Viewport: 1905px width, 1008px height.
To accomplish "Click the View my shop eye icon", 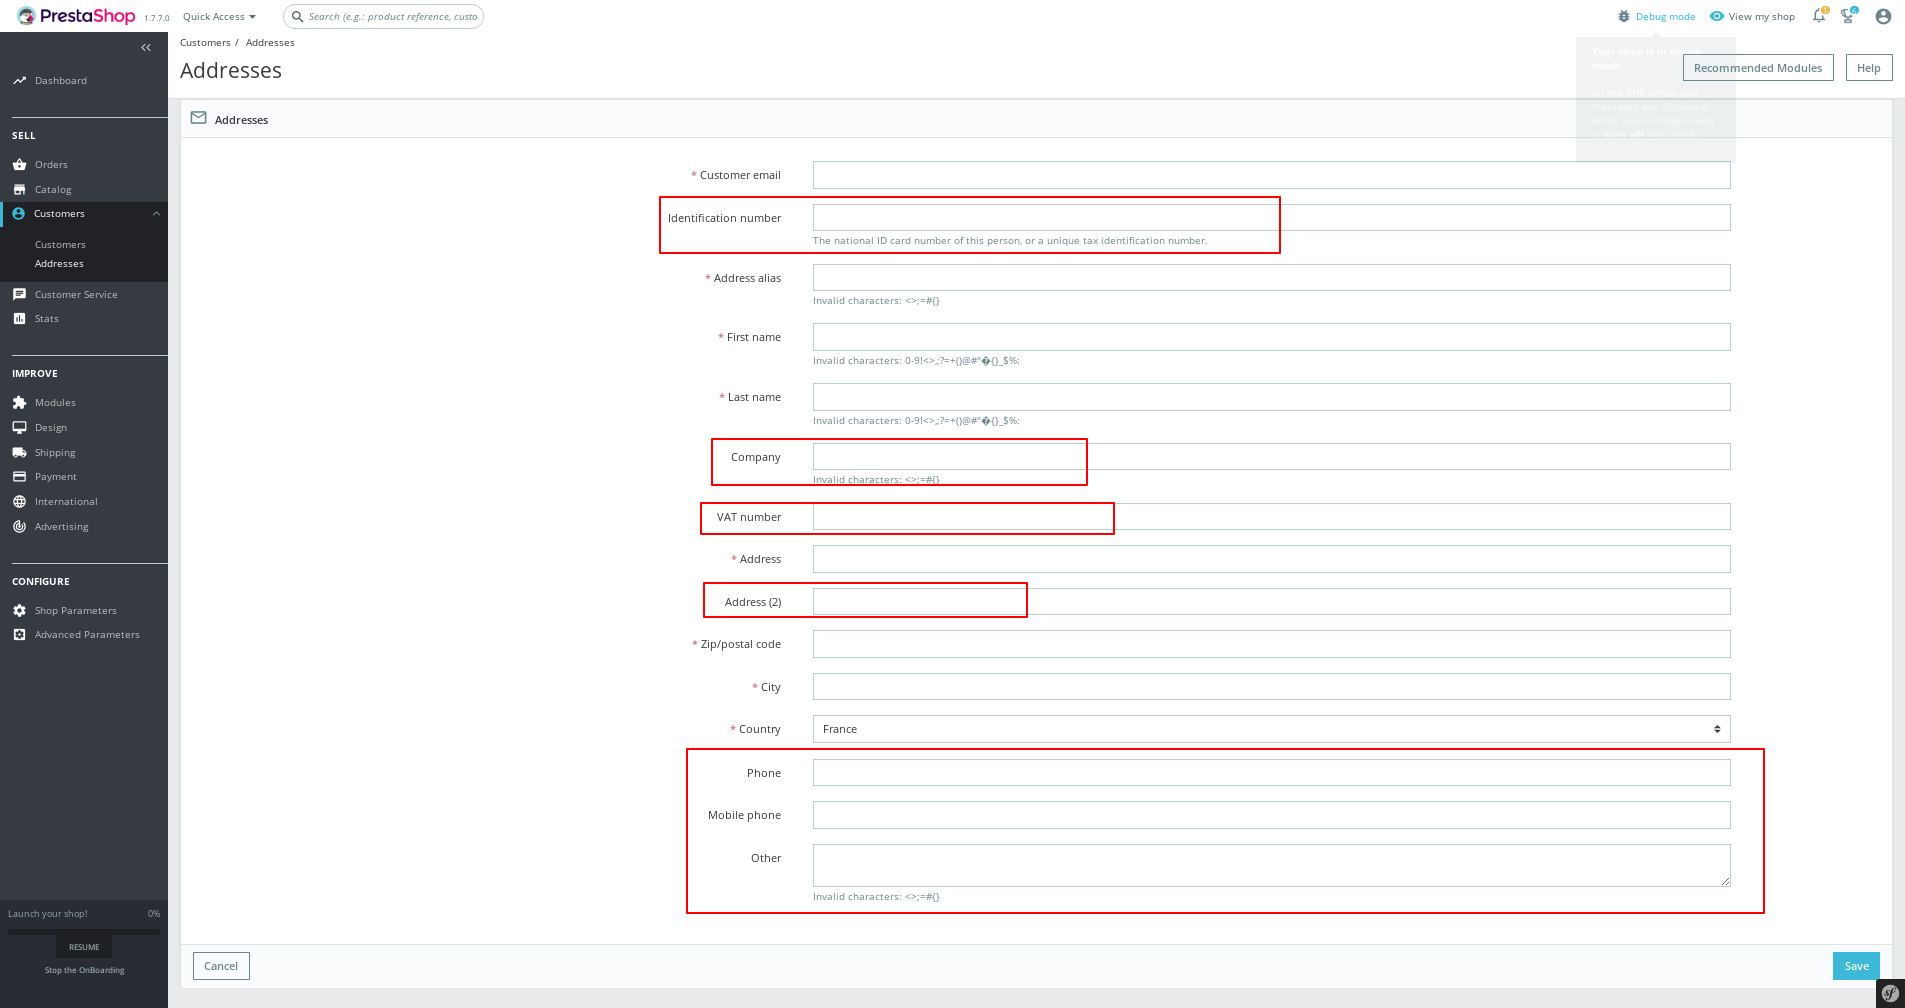I will tap(1717, 16).
